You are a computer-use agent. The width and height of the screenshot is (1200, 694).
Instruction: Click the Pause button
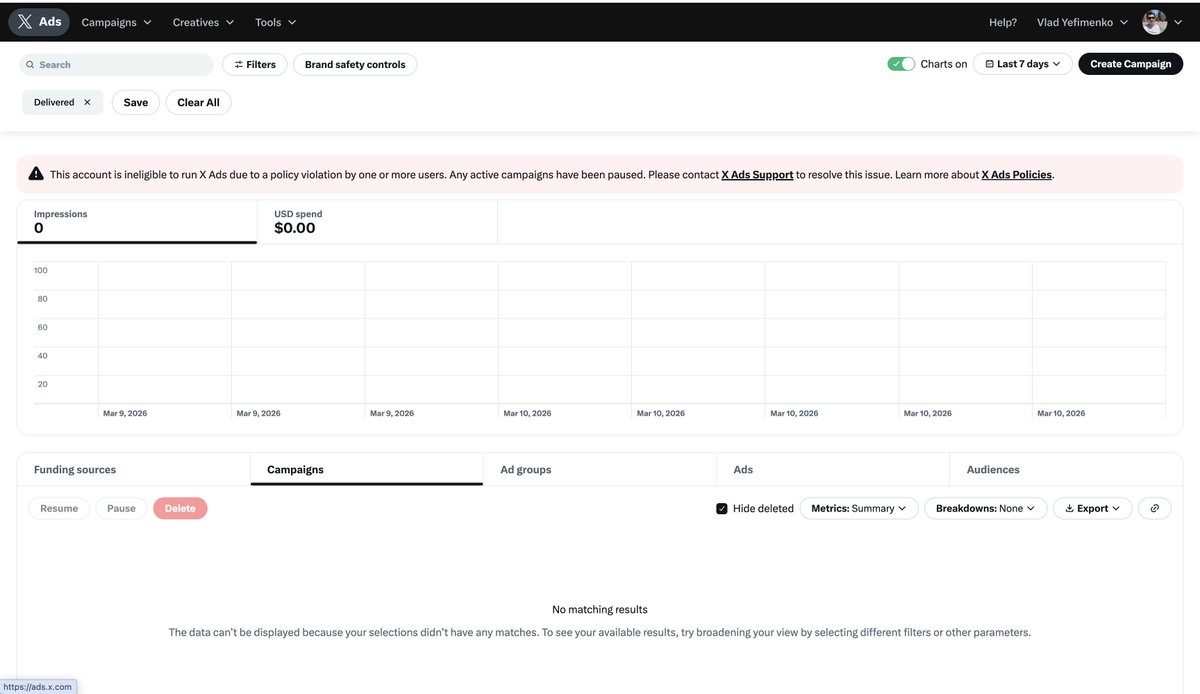(x=121, y=508)
